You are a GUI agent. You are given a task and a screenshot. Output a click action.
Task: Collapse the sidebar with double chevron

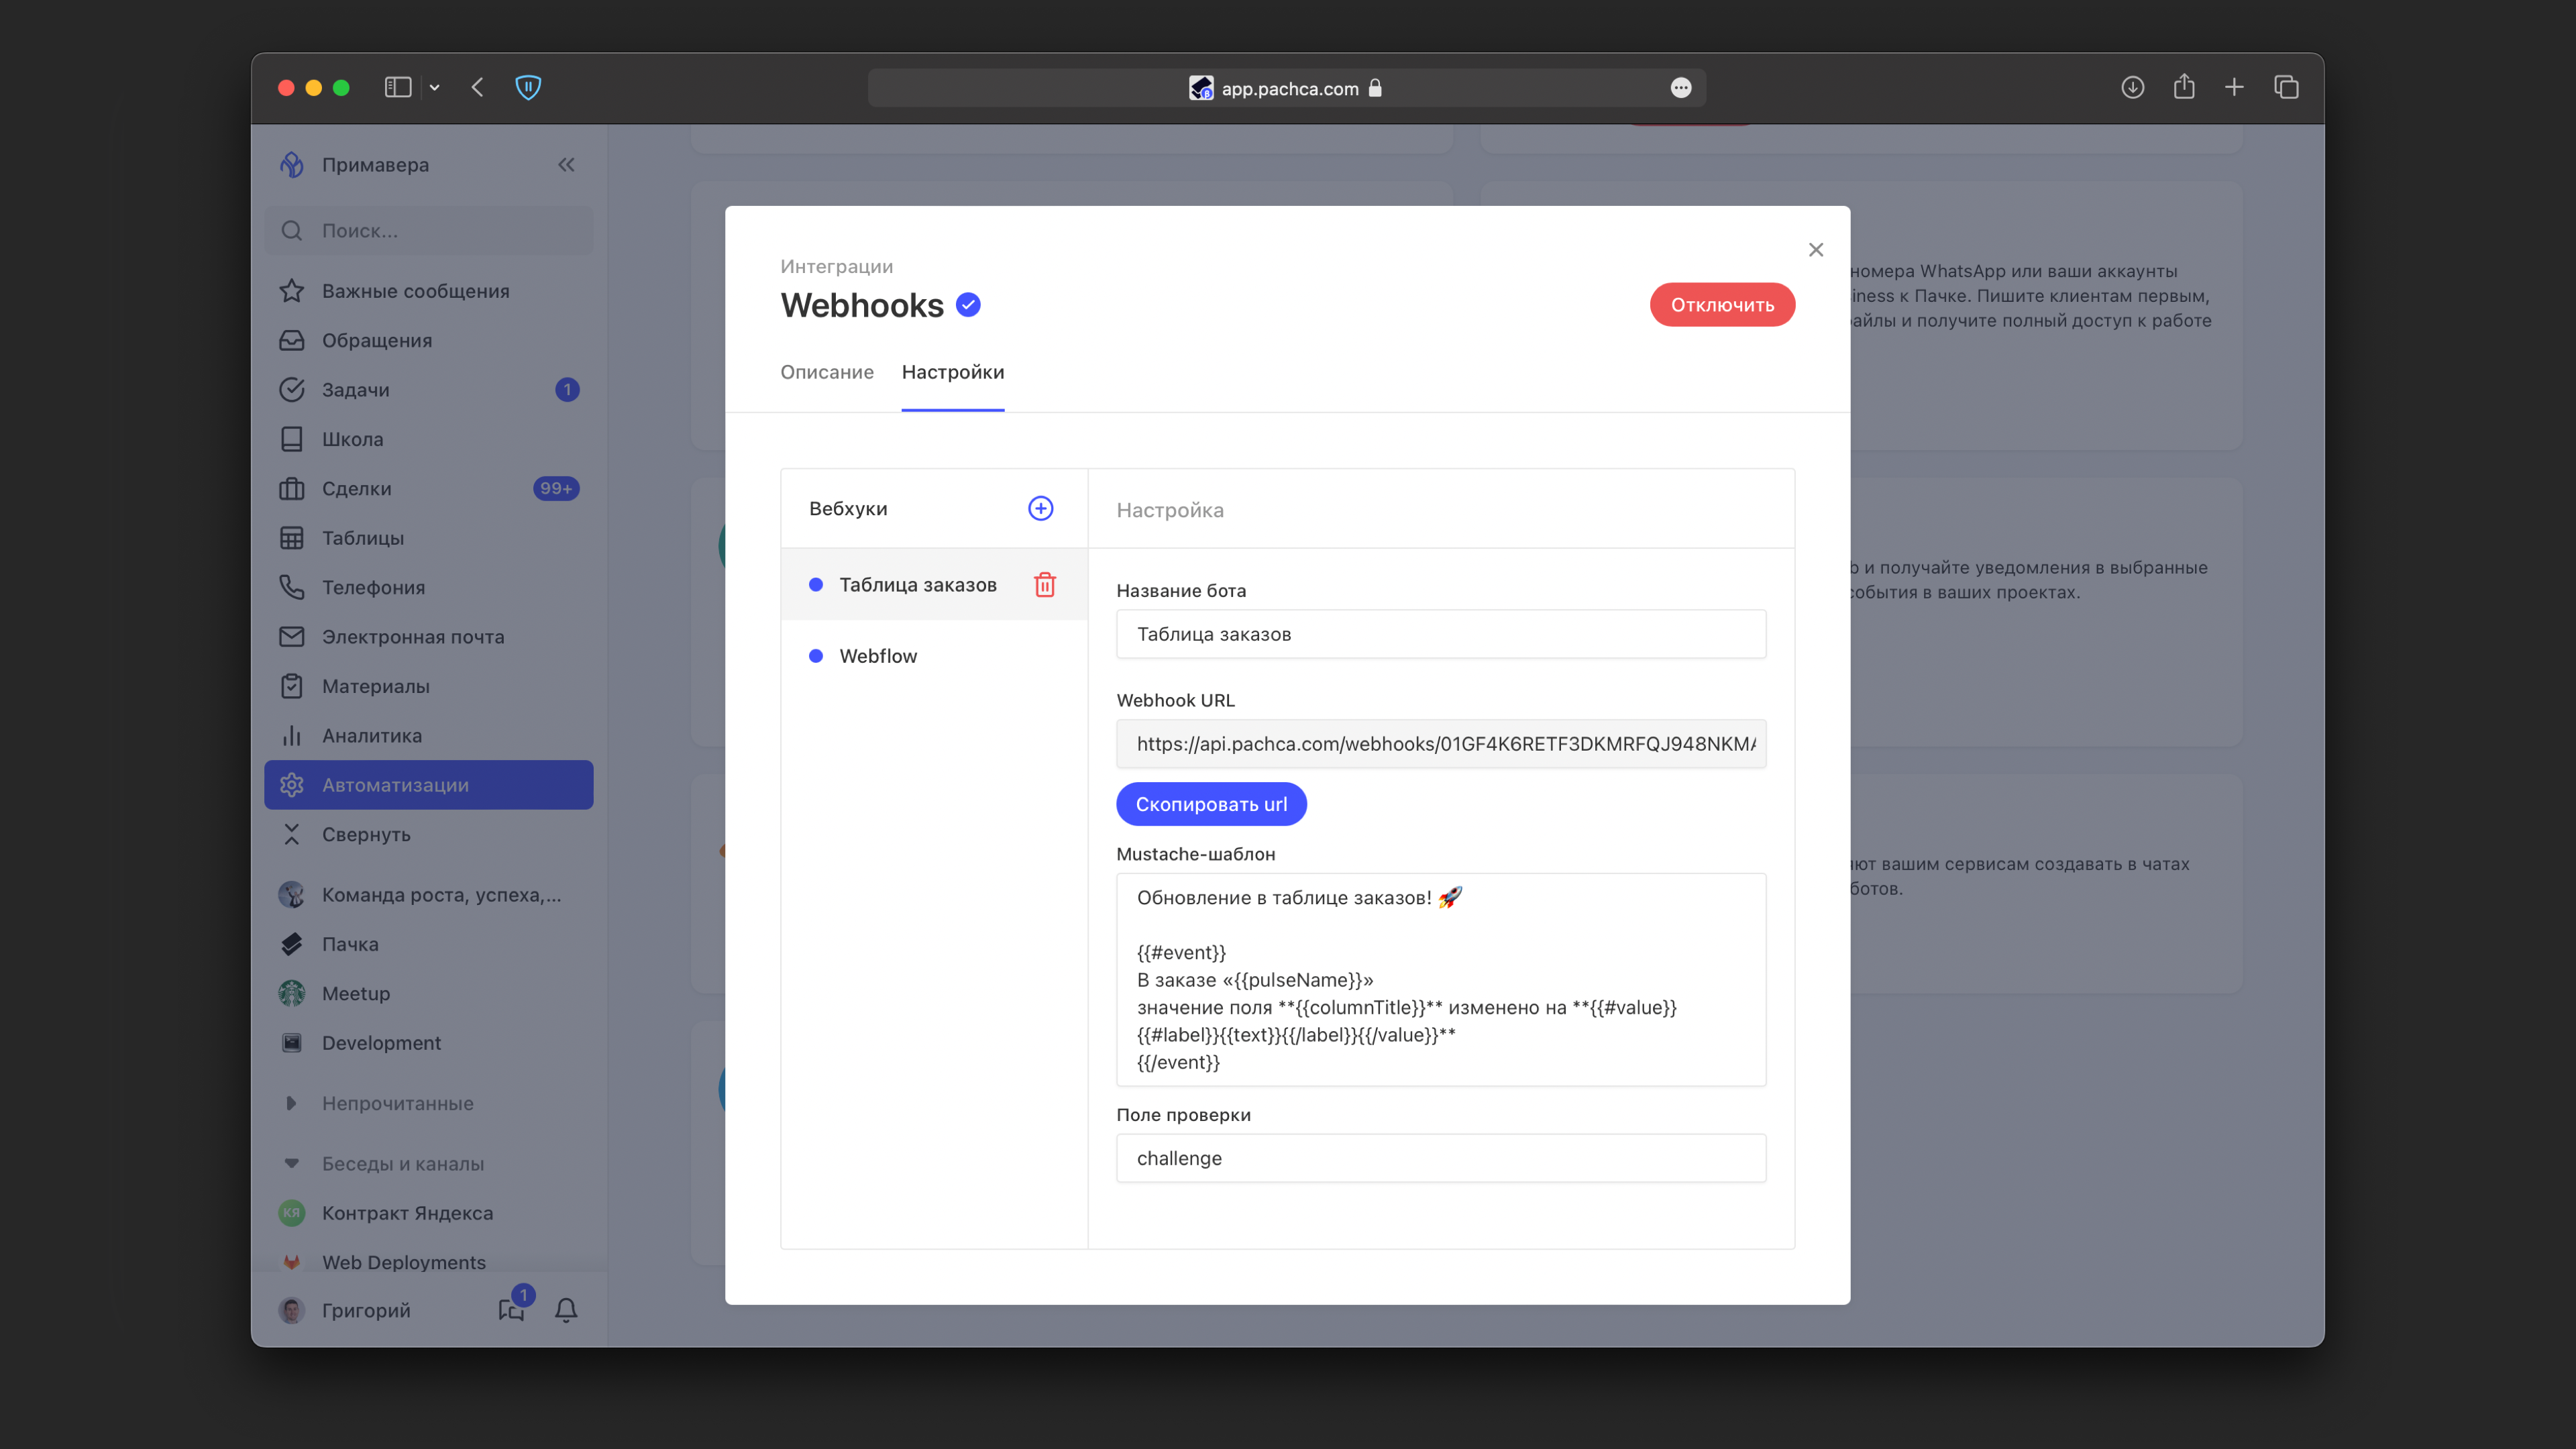point(566,164)
